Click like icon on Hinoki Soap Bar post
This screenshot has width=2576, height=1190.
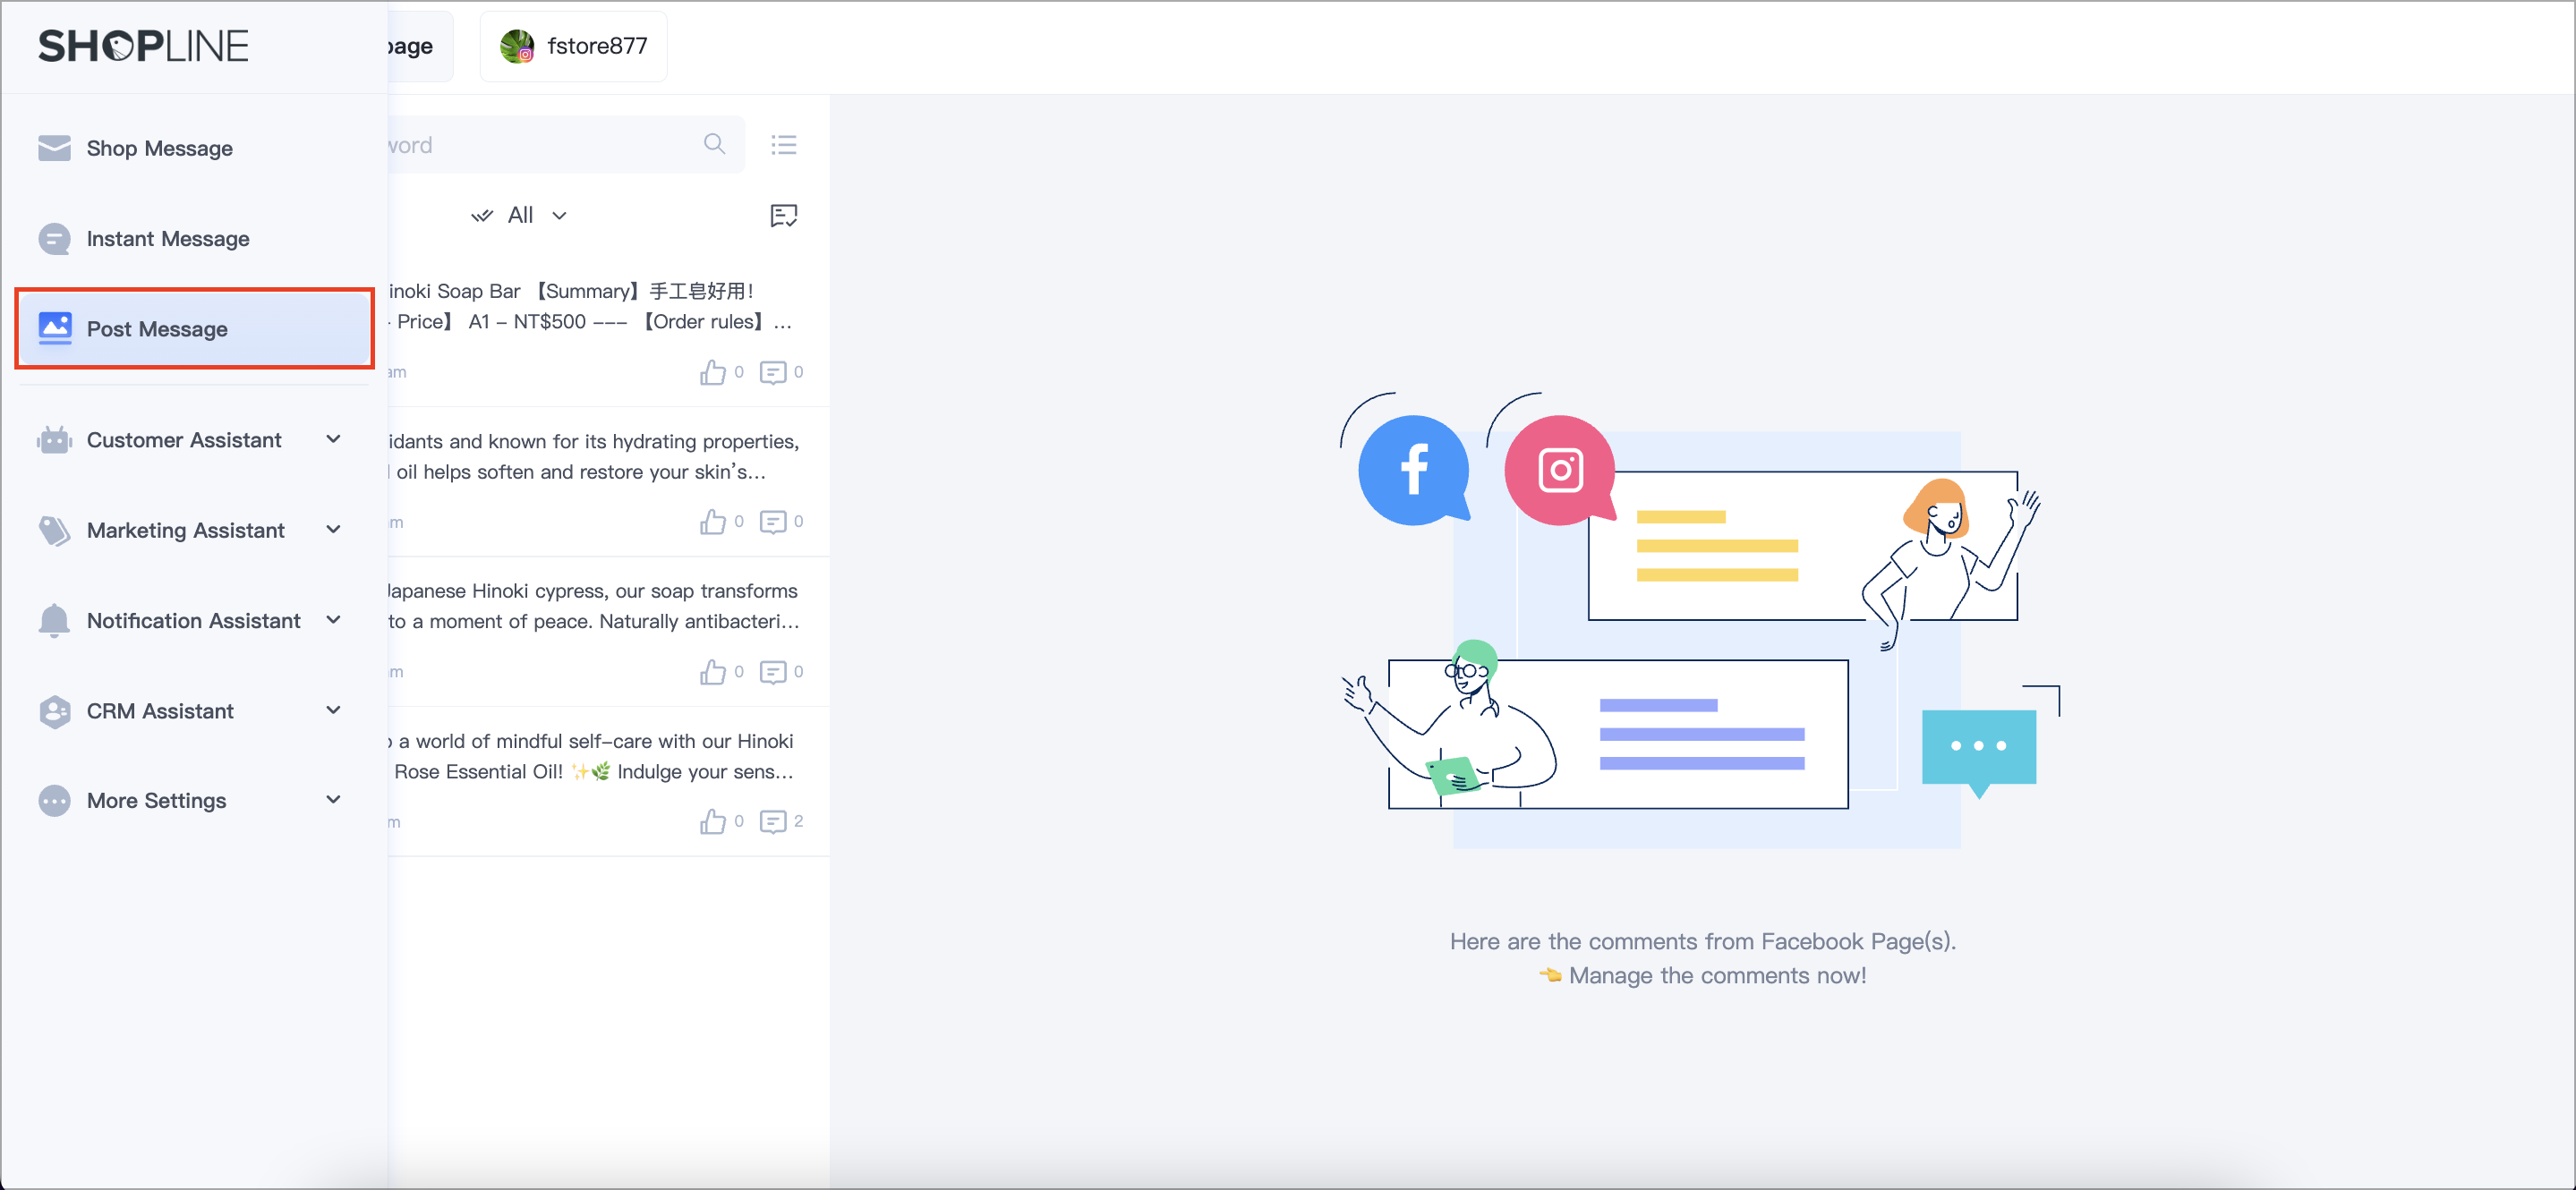coord(713,372)
